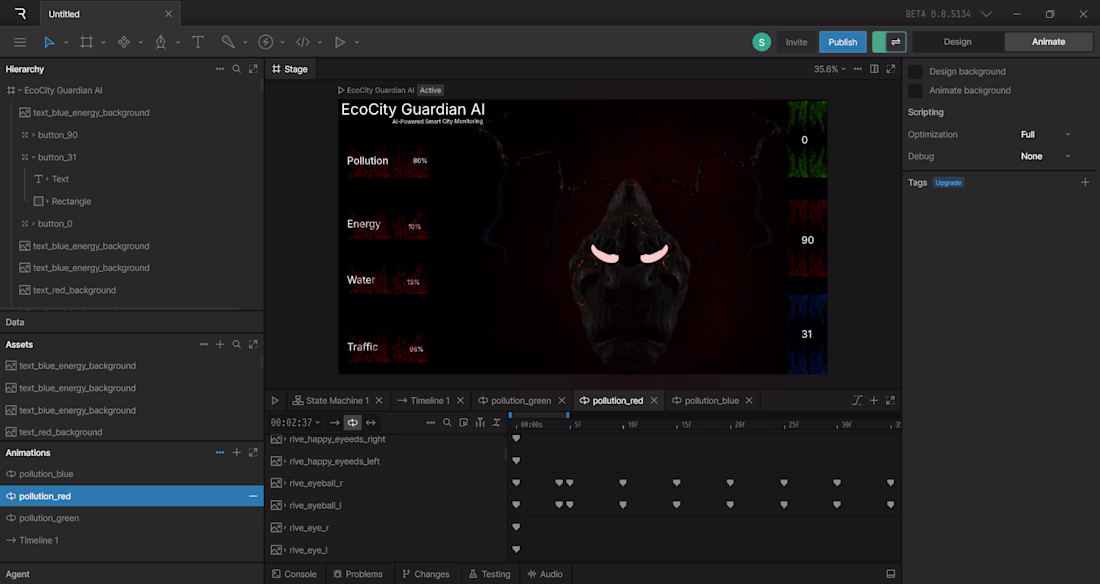Click the Upgrade tag link

pos(948,182)
